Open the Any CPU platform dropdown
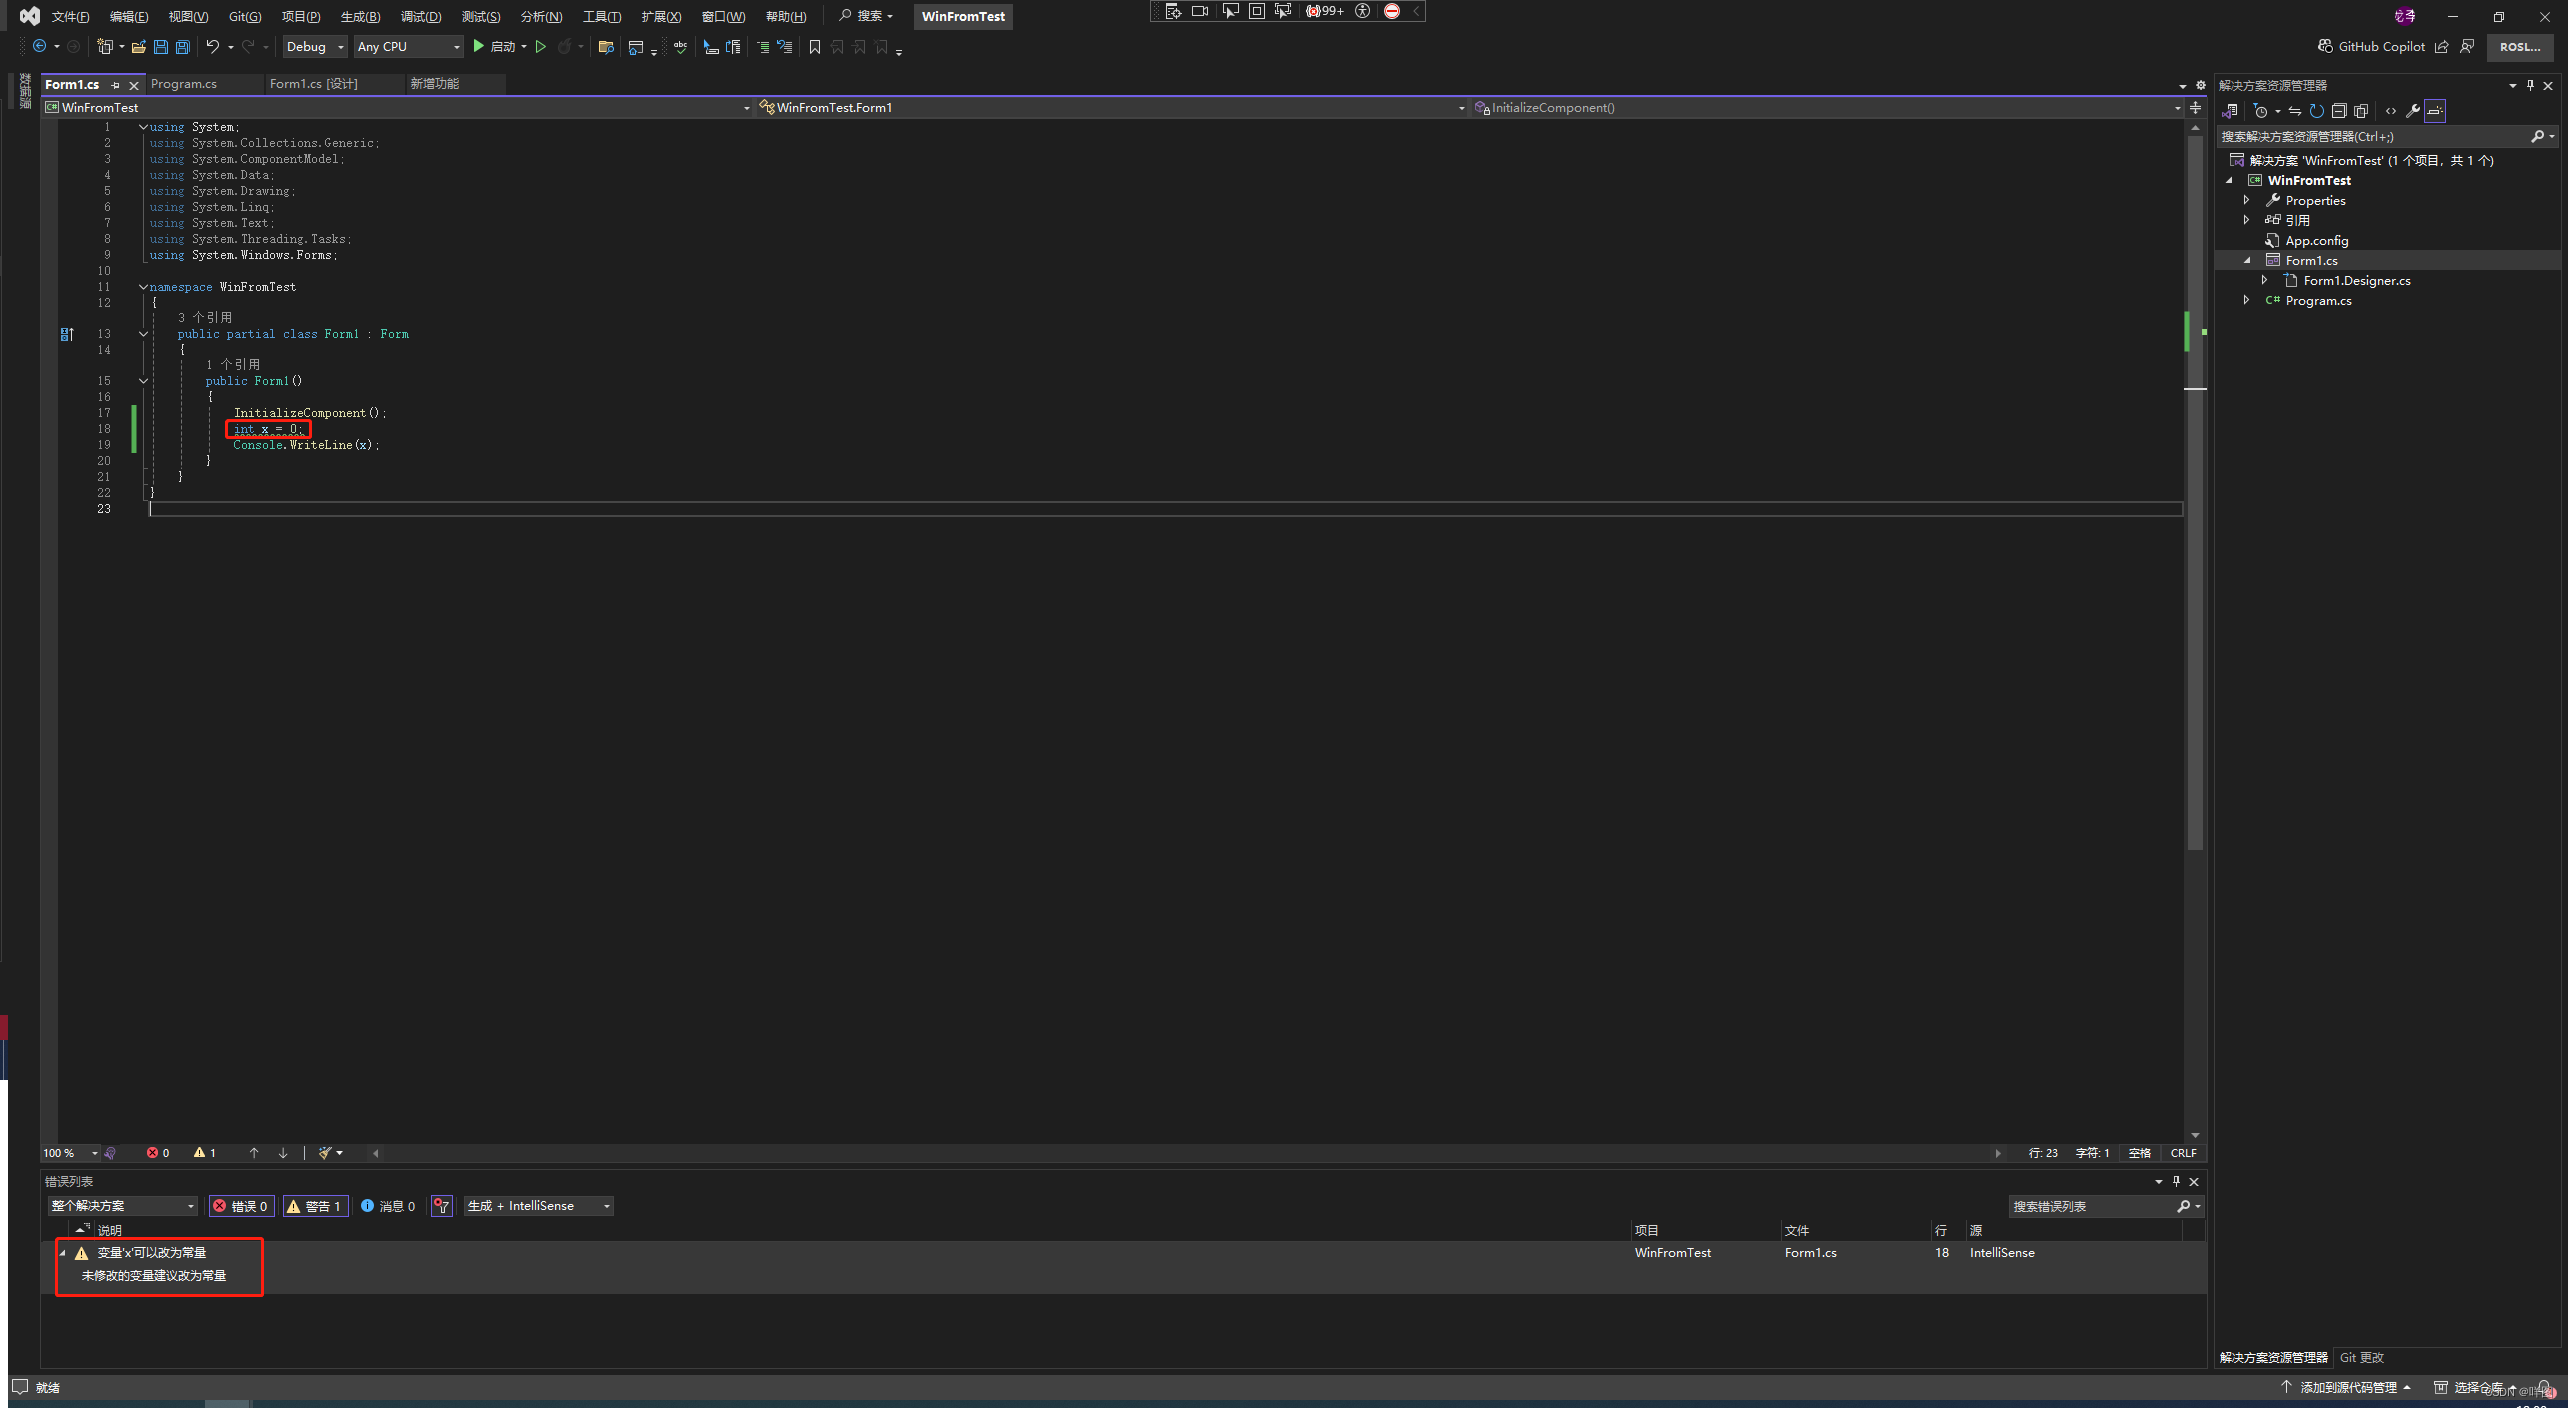This screenshot has height=1408, width=2568. (x=408, y=47)
